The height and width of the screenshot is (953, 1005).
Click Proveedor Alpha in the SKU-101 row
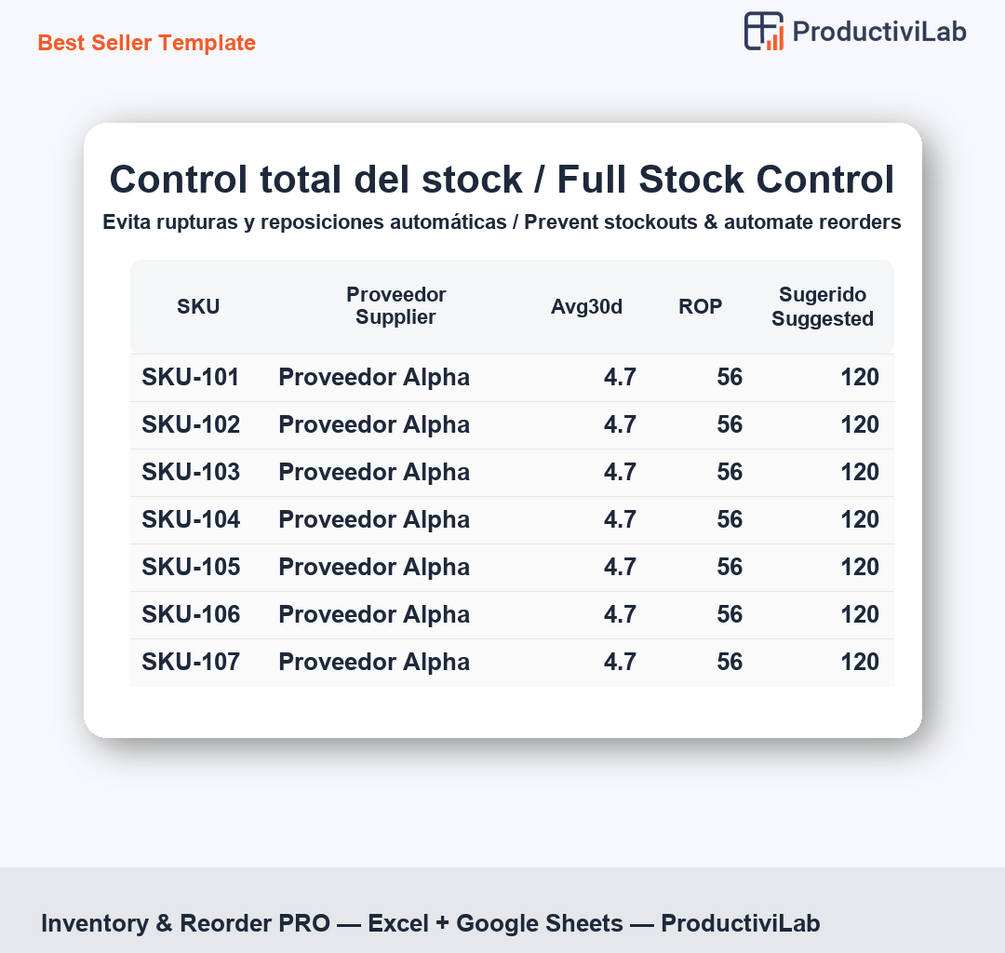[374, 378]
